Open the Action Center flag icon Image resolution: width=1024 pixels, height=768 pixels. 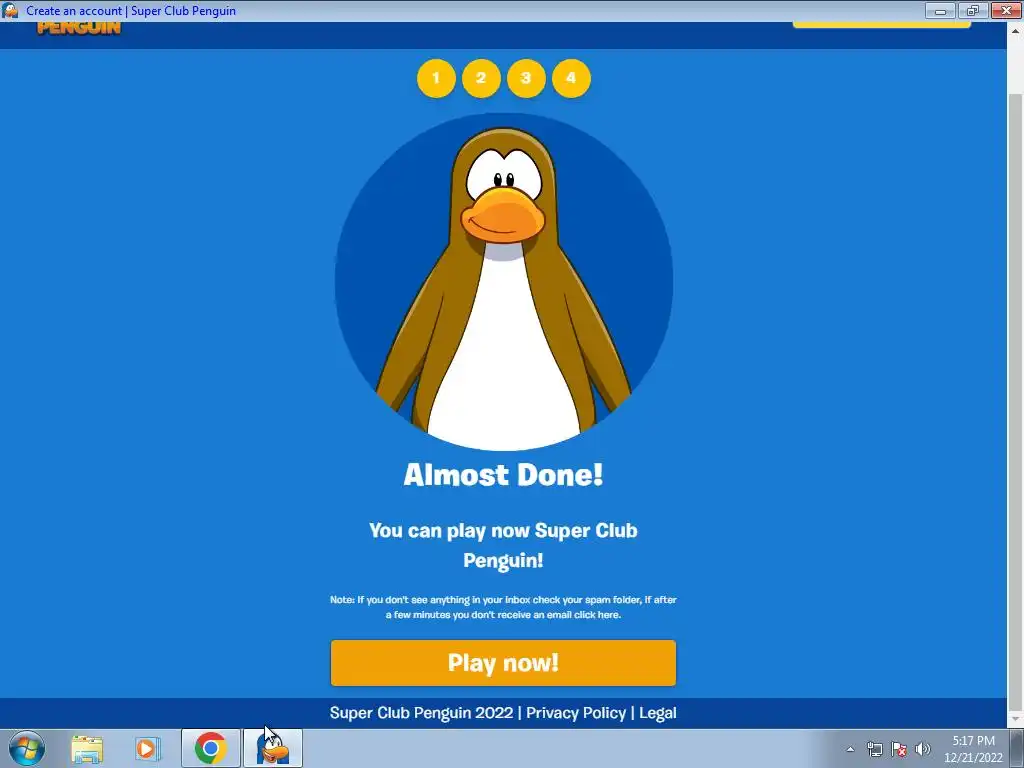click(x=899, y=749)
